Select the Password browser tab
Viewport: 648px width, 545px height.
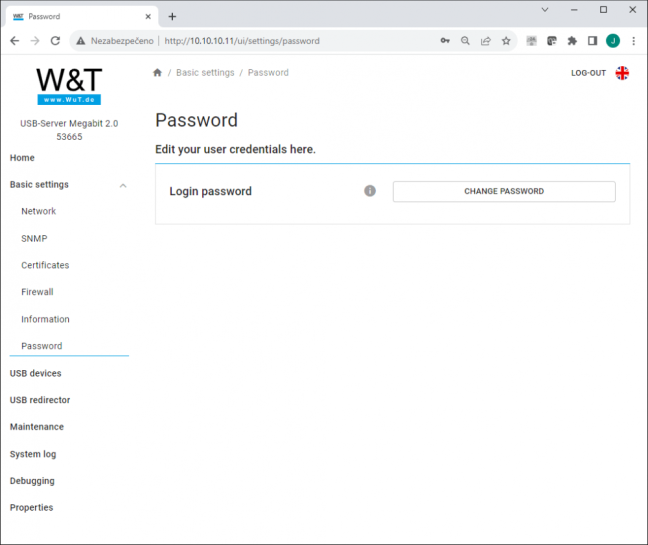click(82, 17)
